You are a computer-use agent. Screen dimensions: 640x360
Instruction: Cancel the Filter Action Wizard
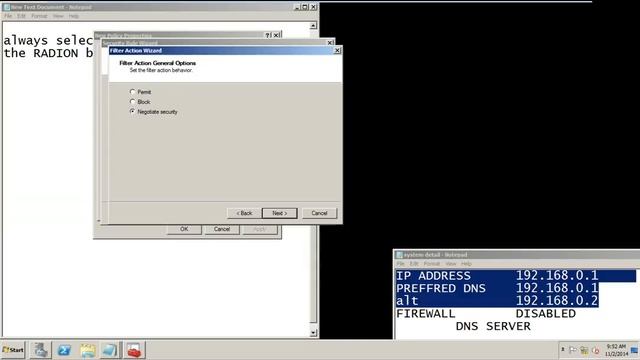click(319, 213)
